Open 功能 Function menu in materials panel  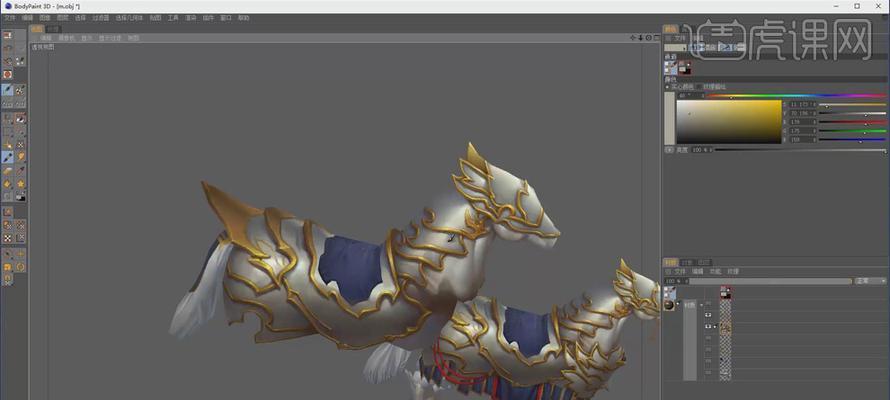715,272
